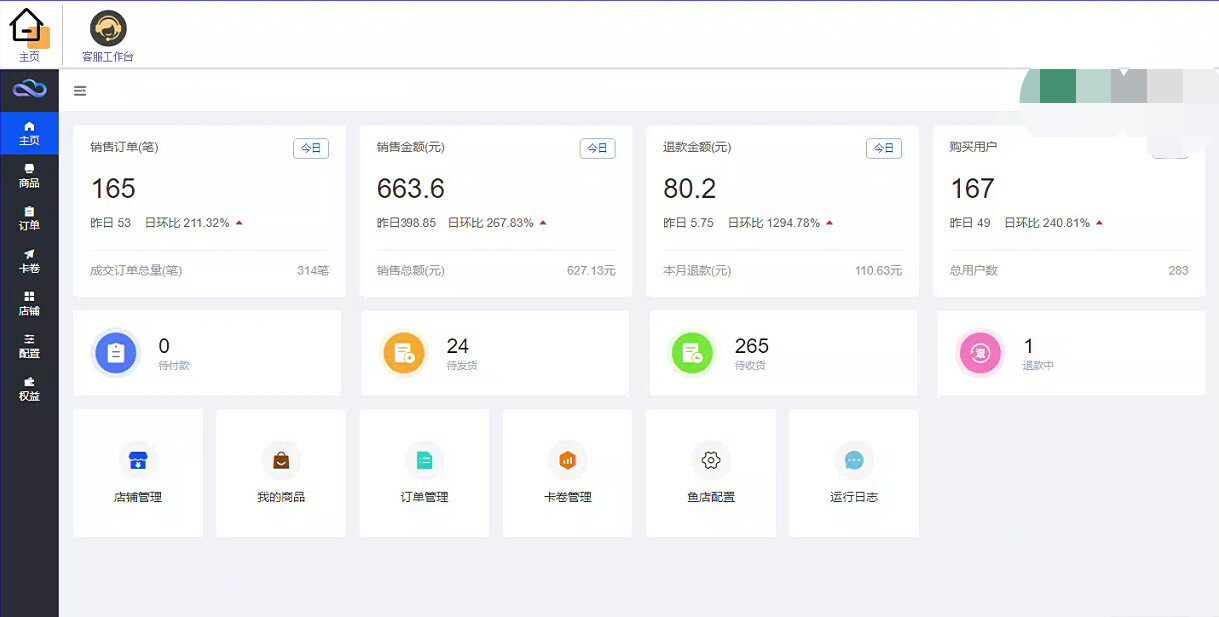The image size is (1219, 617).
Task: Open 运行日志 chat bubble icon shortcut
Action: (x=854, y=460)
